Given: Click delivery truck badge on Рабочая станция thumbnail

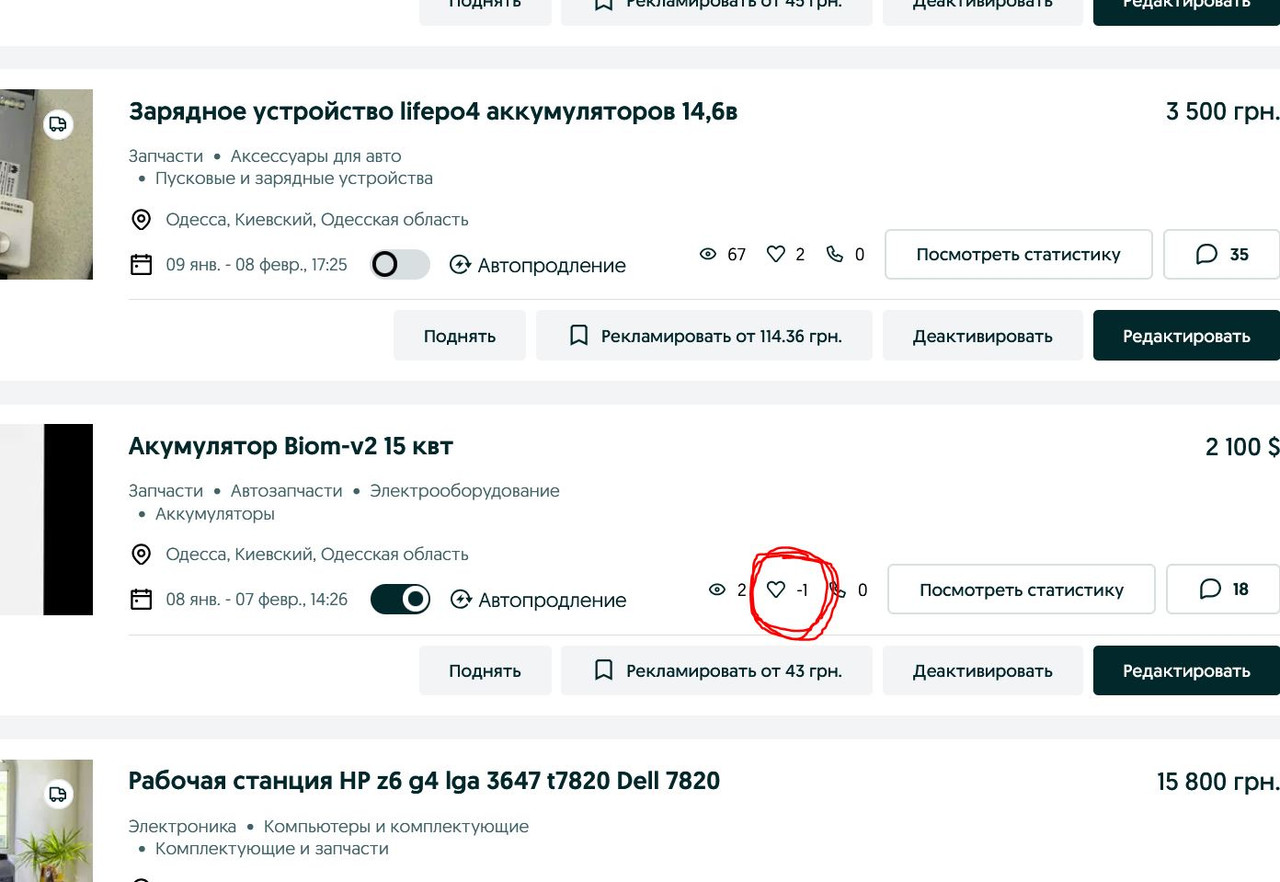Looking at the screenshot, I should (x=58, y=794).
